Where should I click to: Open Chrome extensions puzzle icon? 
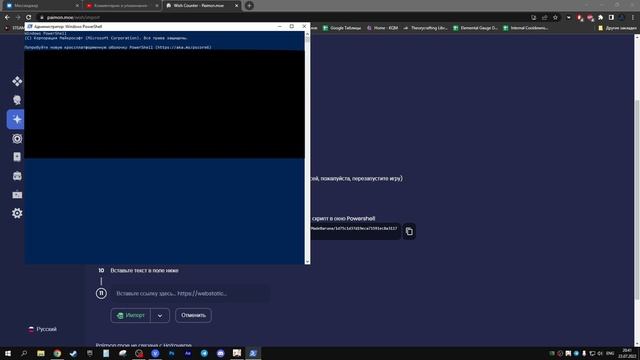pyautogui.click(x=600, y=18)
